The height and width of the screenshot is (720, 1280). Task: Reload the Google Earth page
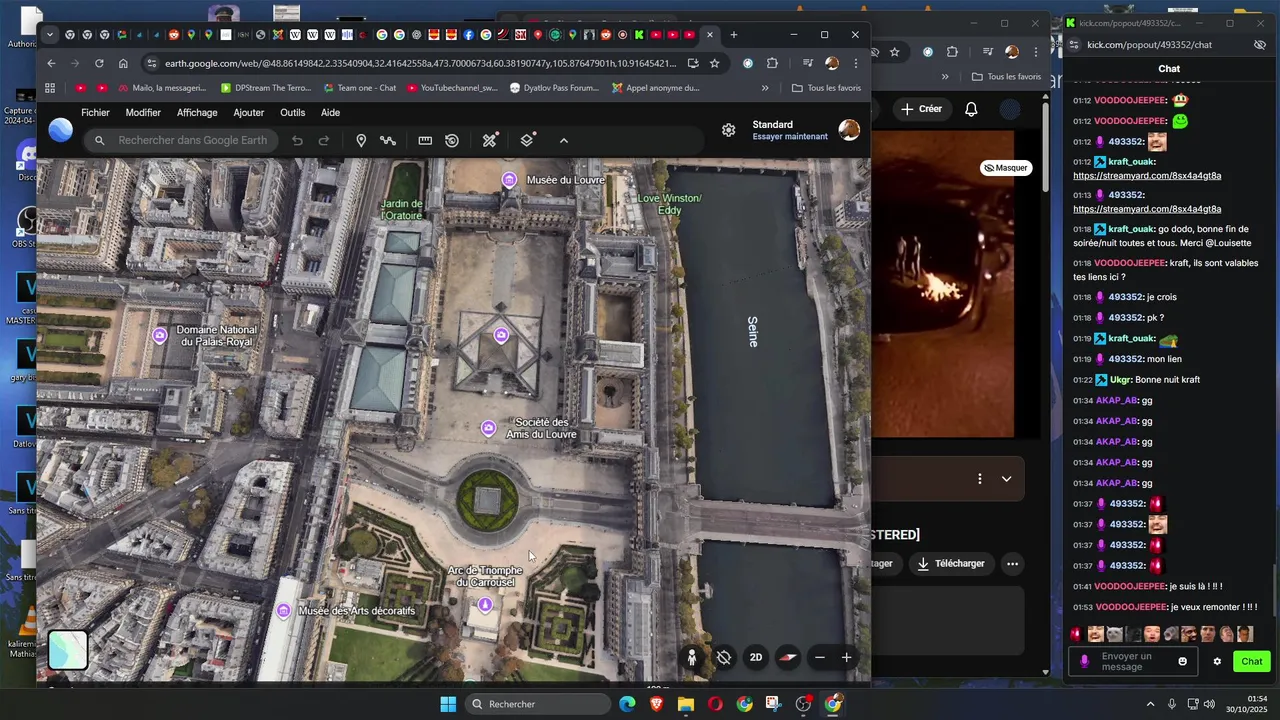(x=99, y=63)
